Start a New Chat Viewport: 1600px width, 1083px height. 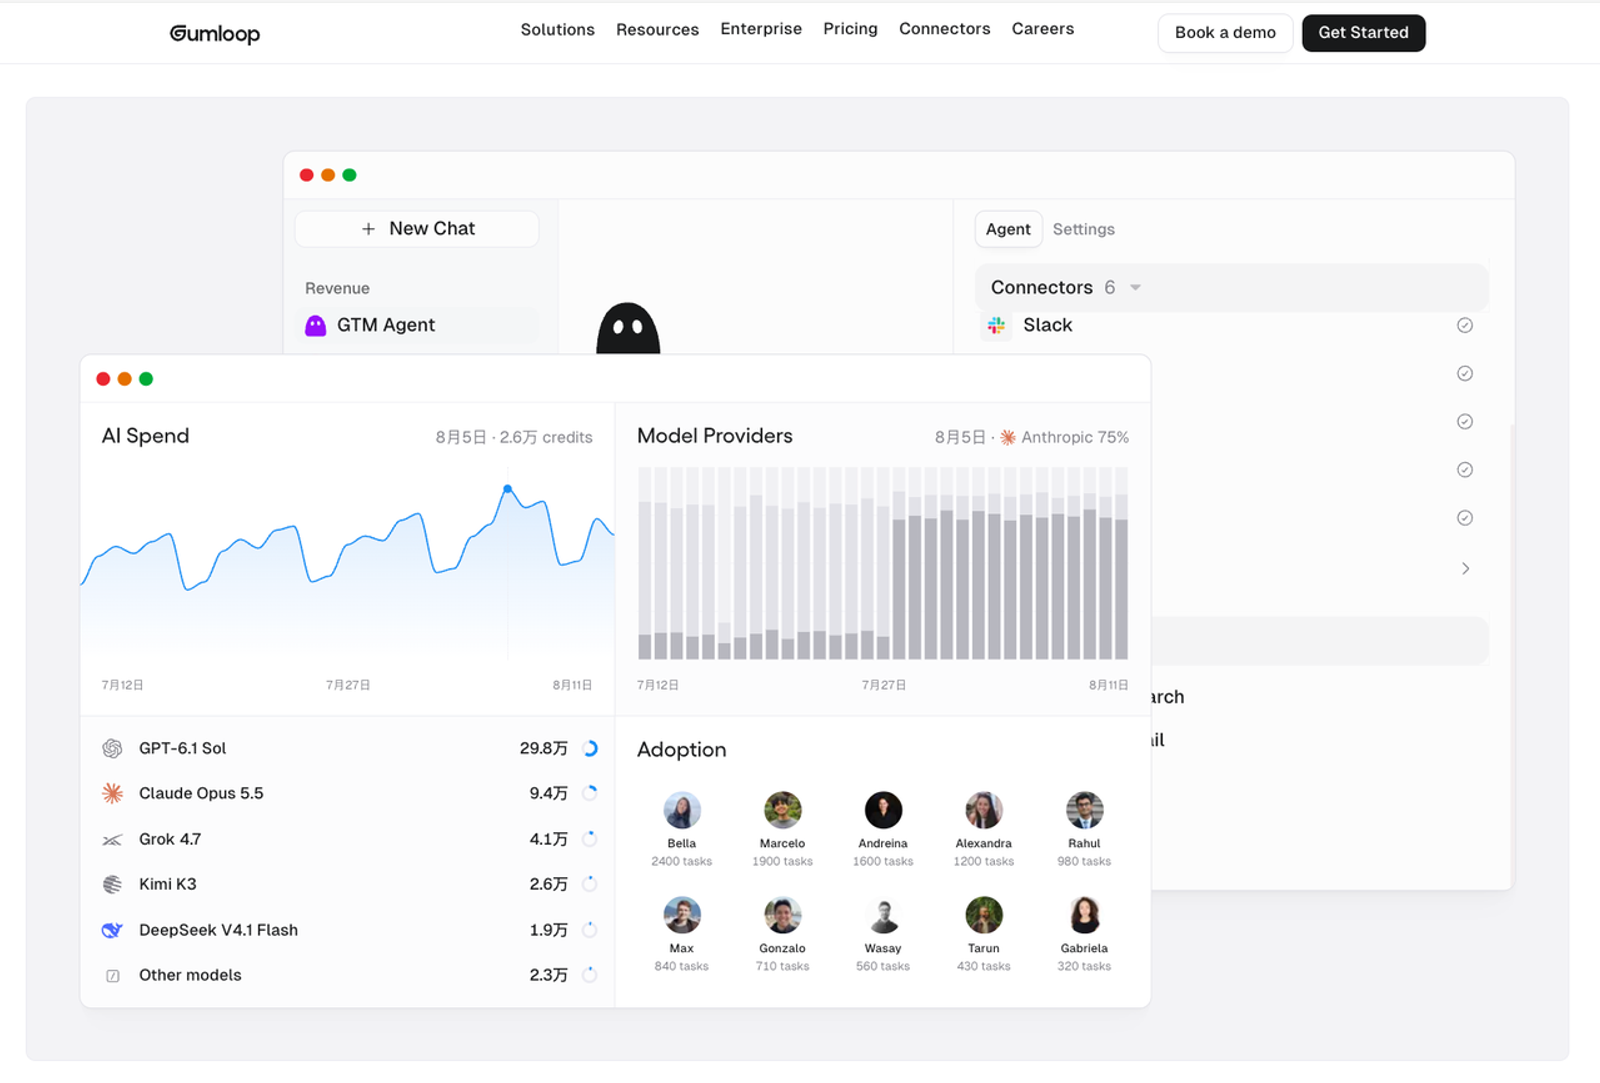(x=417, y=229)
